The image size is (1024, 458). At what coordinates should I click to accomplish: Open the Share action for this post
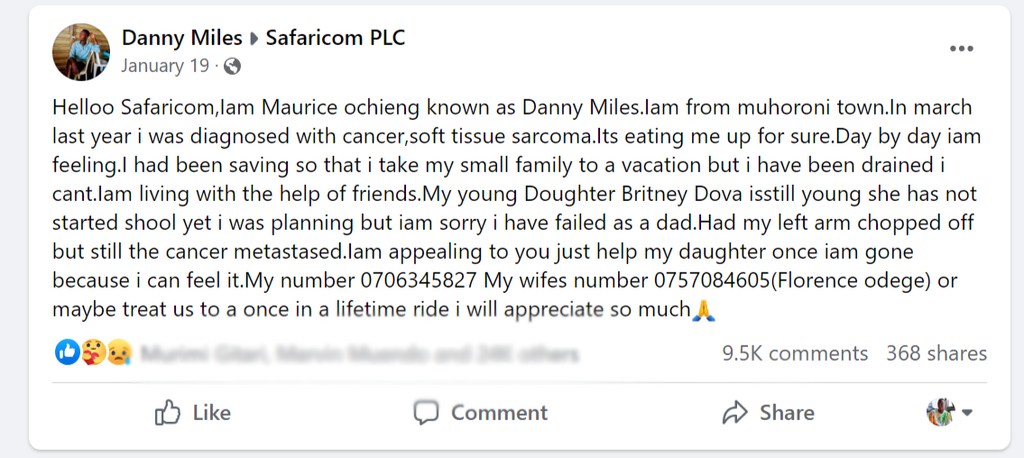point(768,412)
